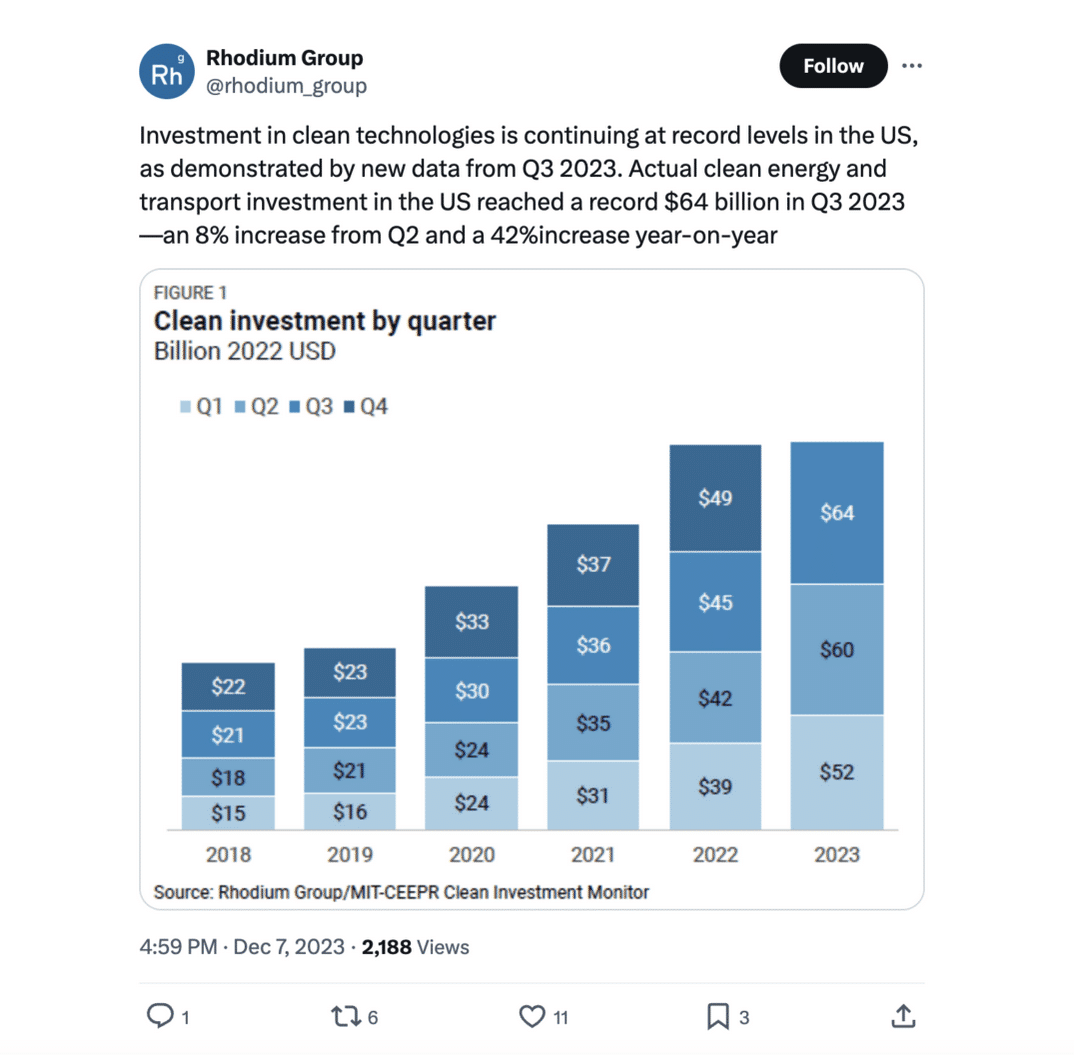Click the Q4 legend color swatch
This screenshot has width=1074, height=1055.
[x=349, y=407]
